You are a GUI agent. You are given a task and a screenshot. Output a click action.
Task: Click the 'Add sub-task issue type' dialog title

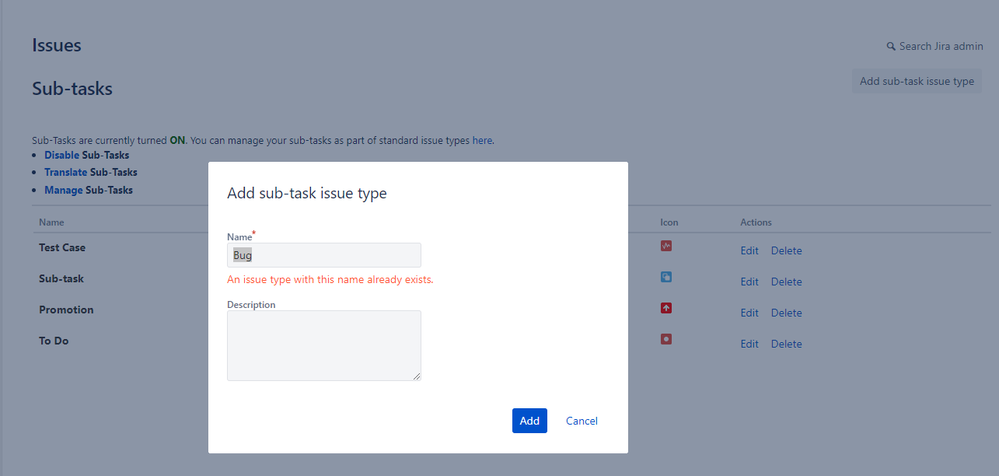[307, 193]
